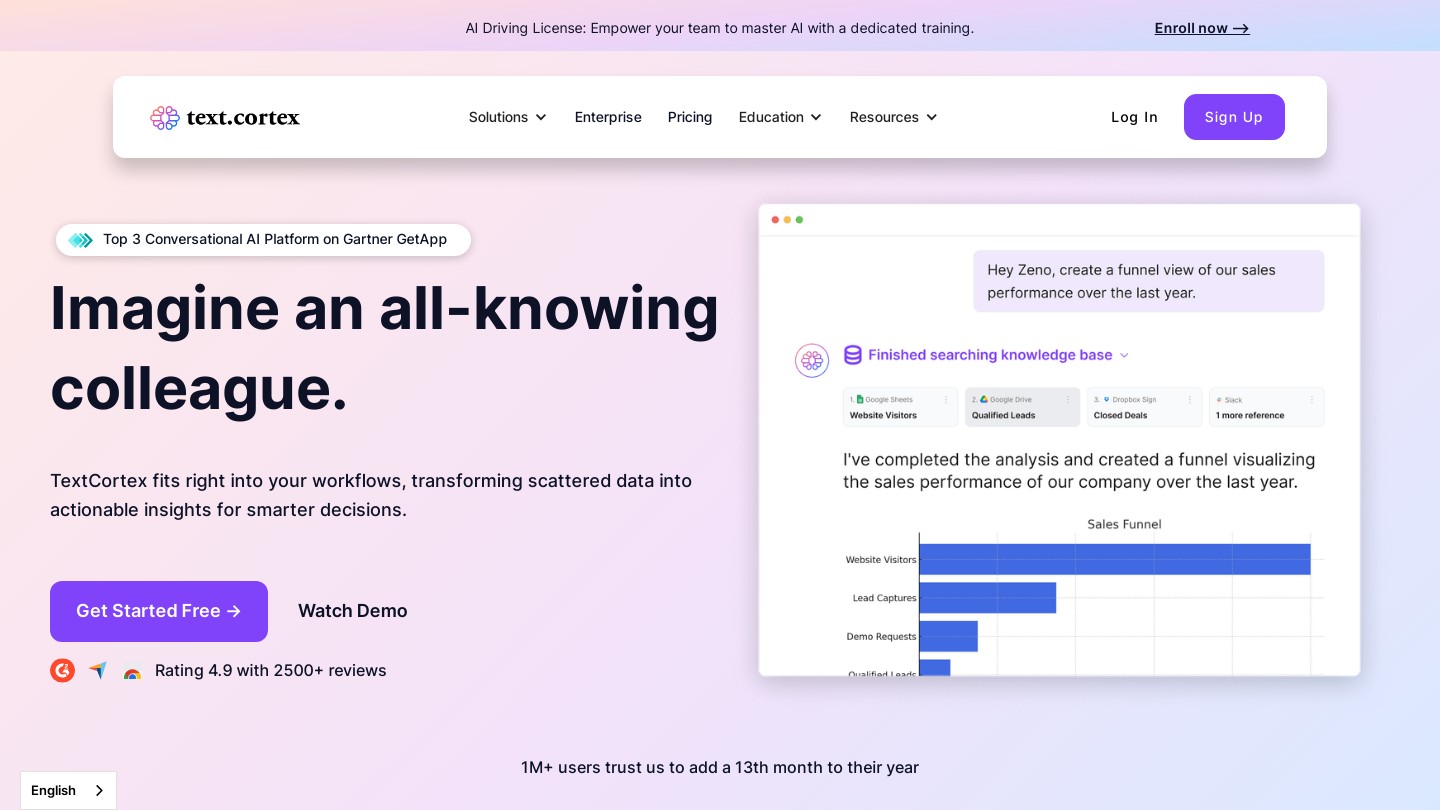
Task: Open the three-dot menu on Website Visitors card
Action: click(x=946, y=400)
